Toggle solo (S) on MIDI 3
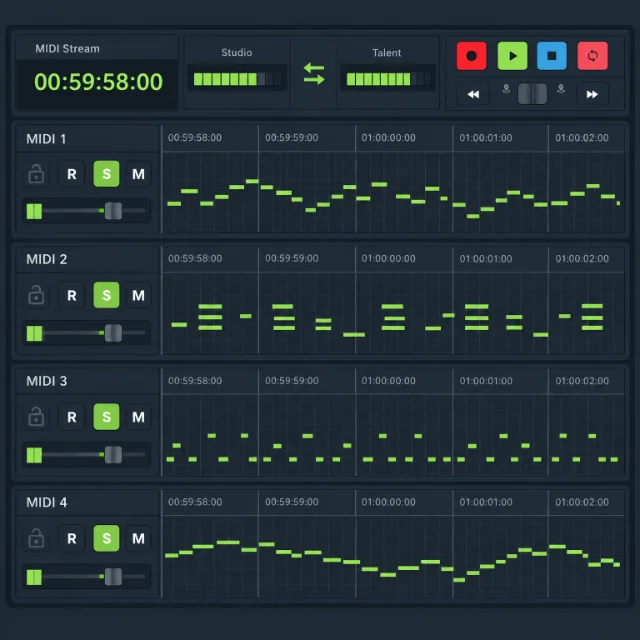This screenshot has height=640, width=640. (x=106, y=417)
